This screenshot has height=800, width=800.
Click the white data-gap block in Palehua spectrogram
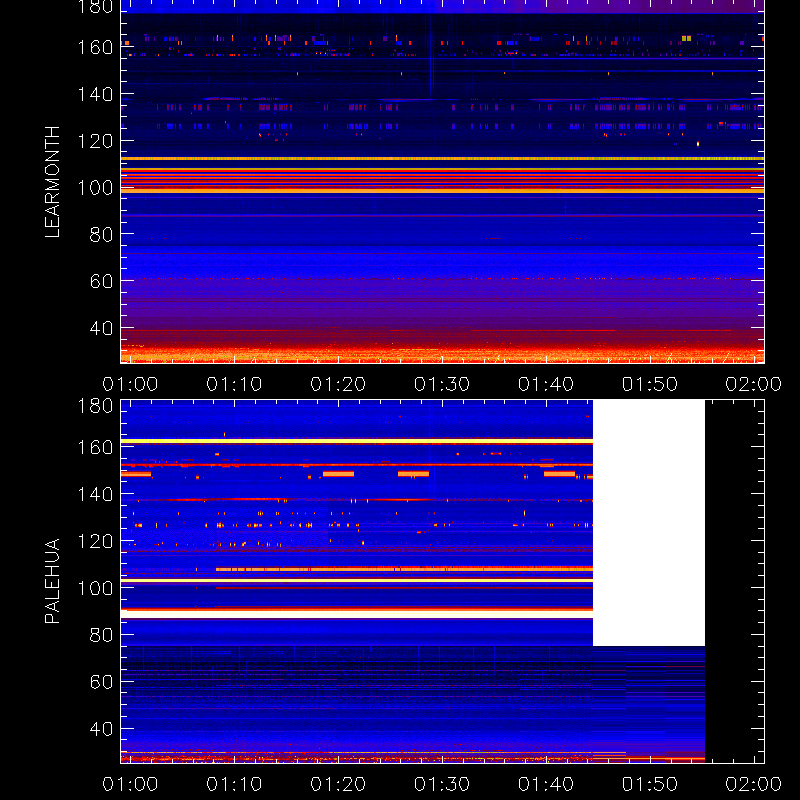649,523
